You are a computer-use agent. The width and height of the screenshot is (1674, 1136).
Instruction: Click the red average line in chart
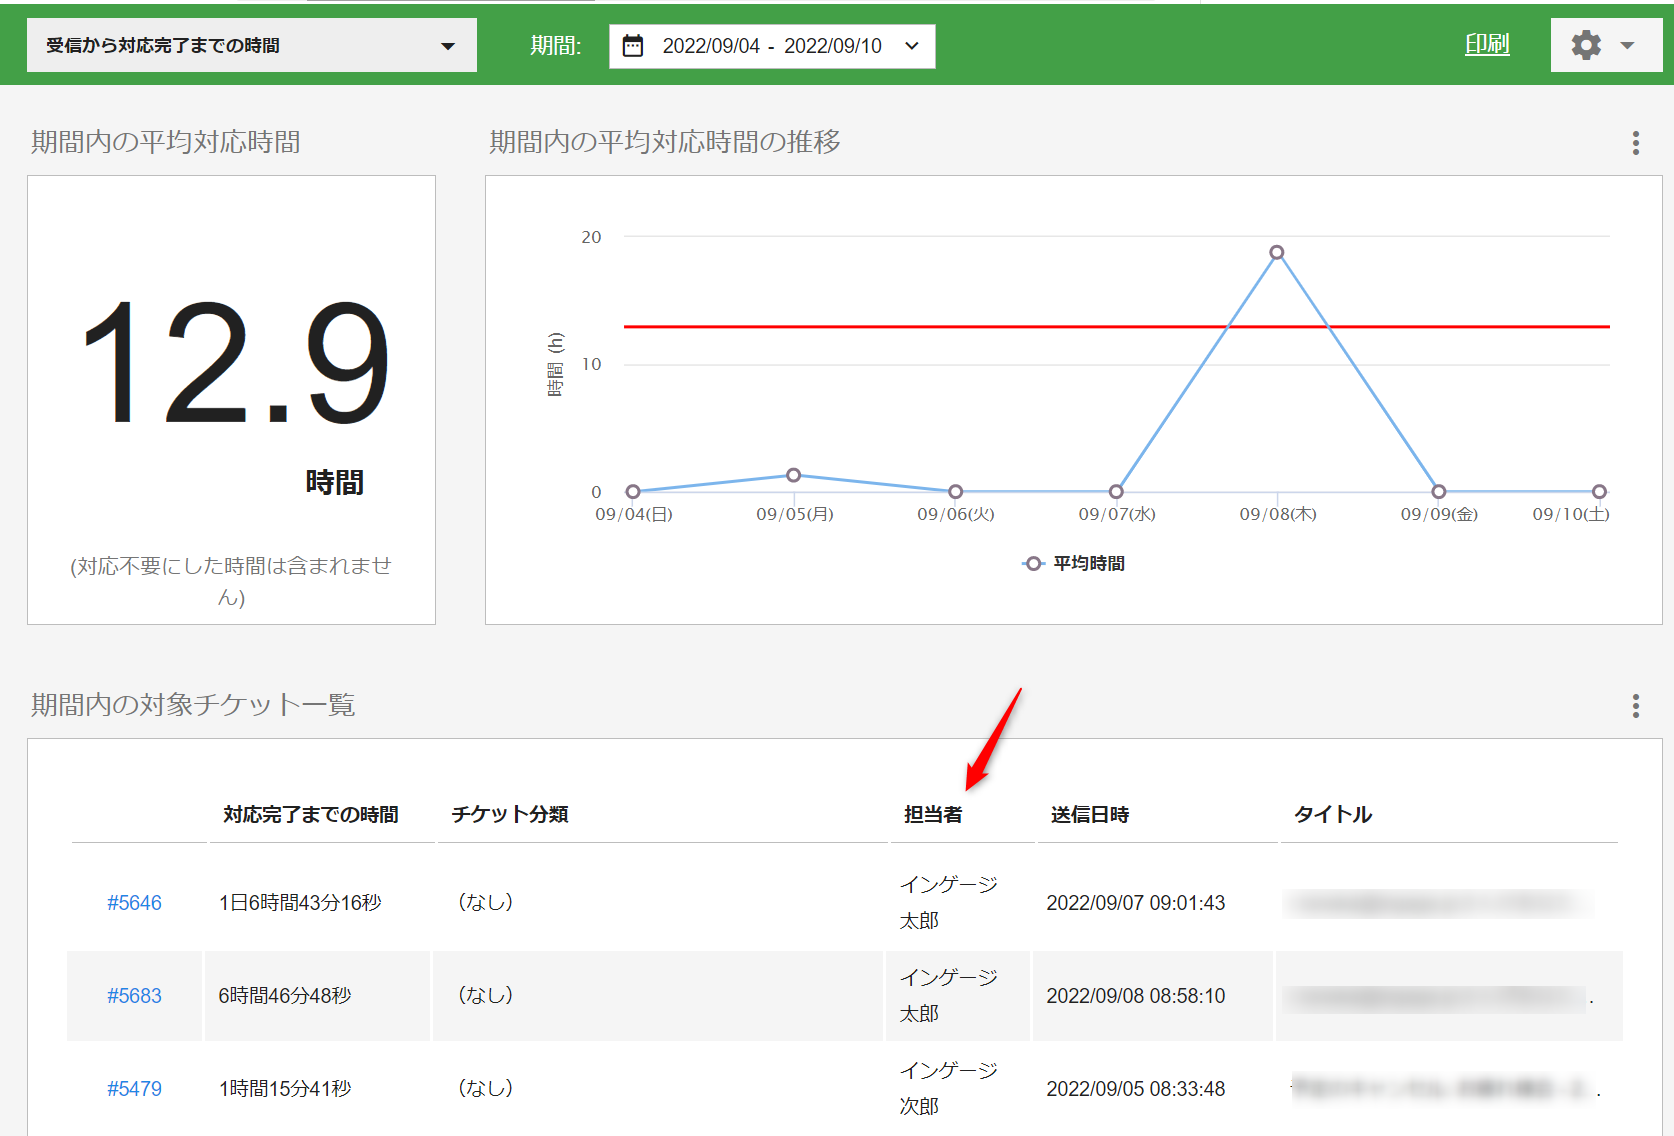pos(900,327)
